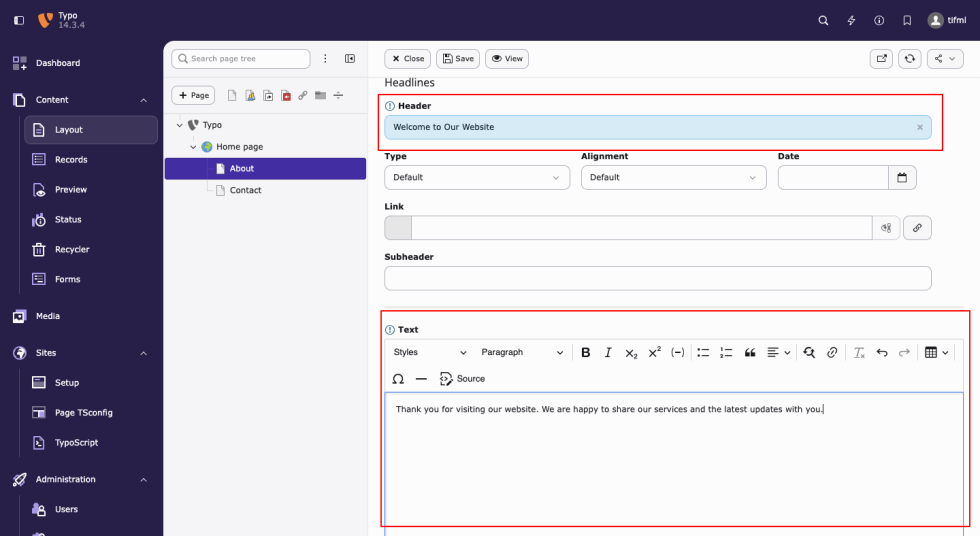Click the Link input field
The height and width of the screenshot is (536, 980).
(641, 228)
